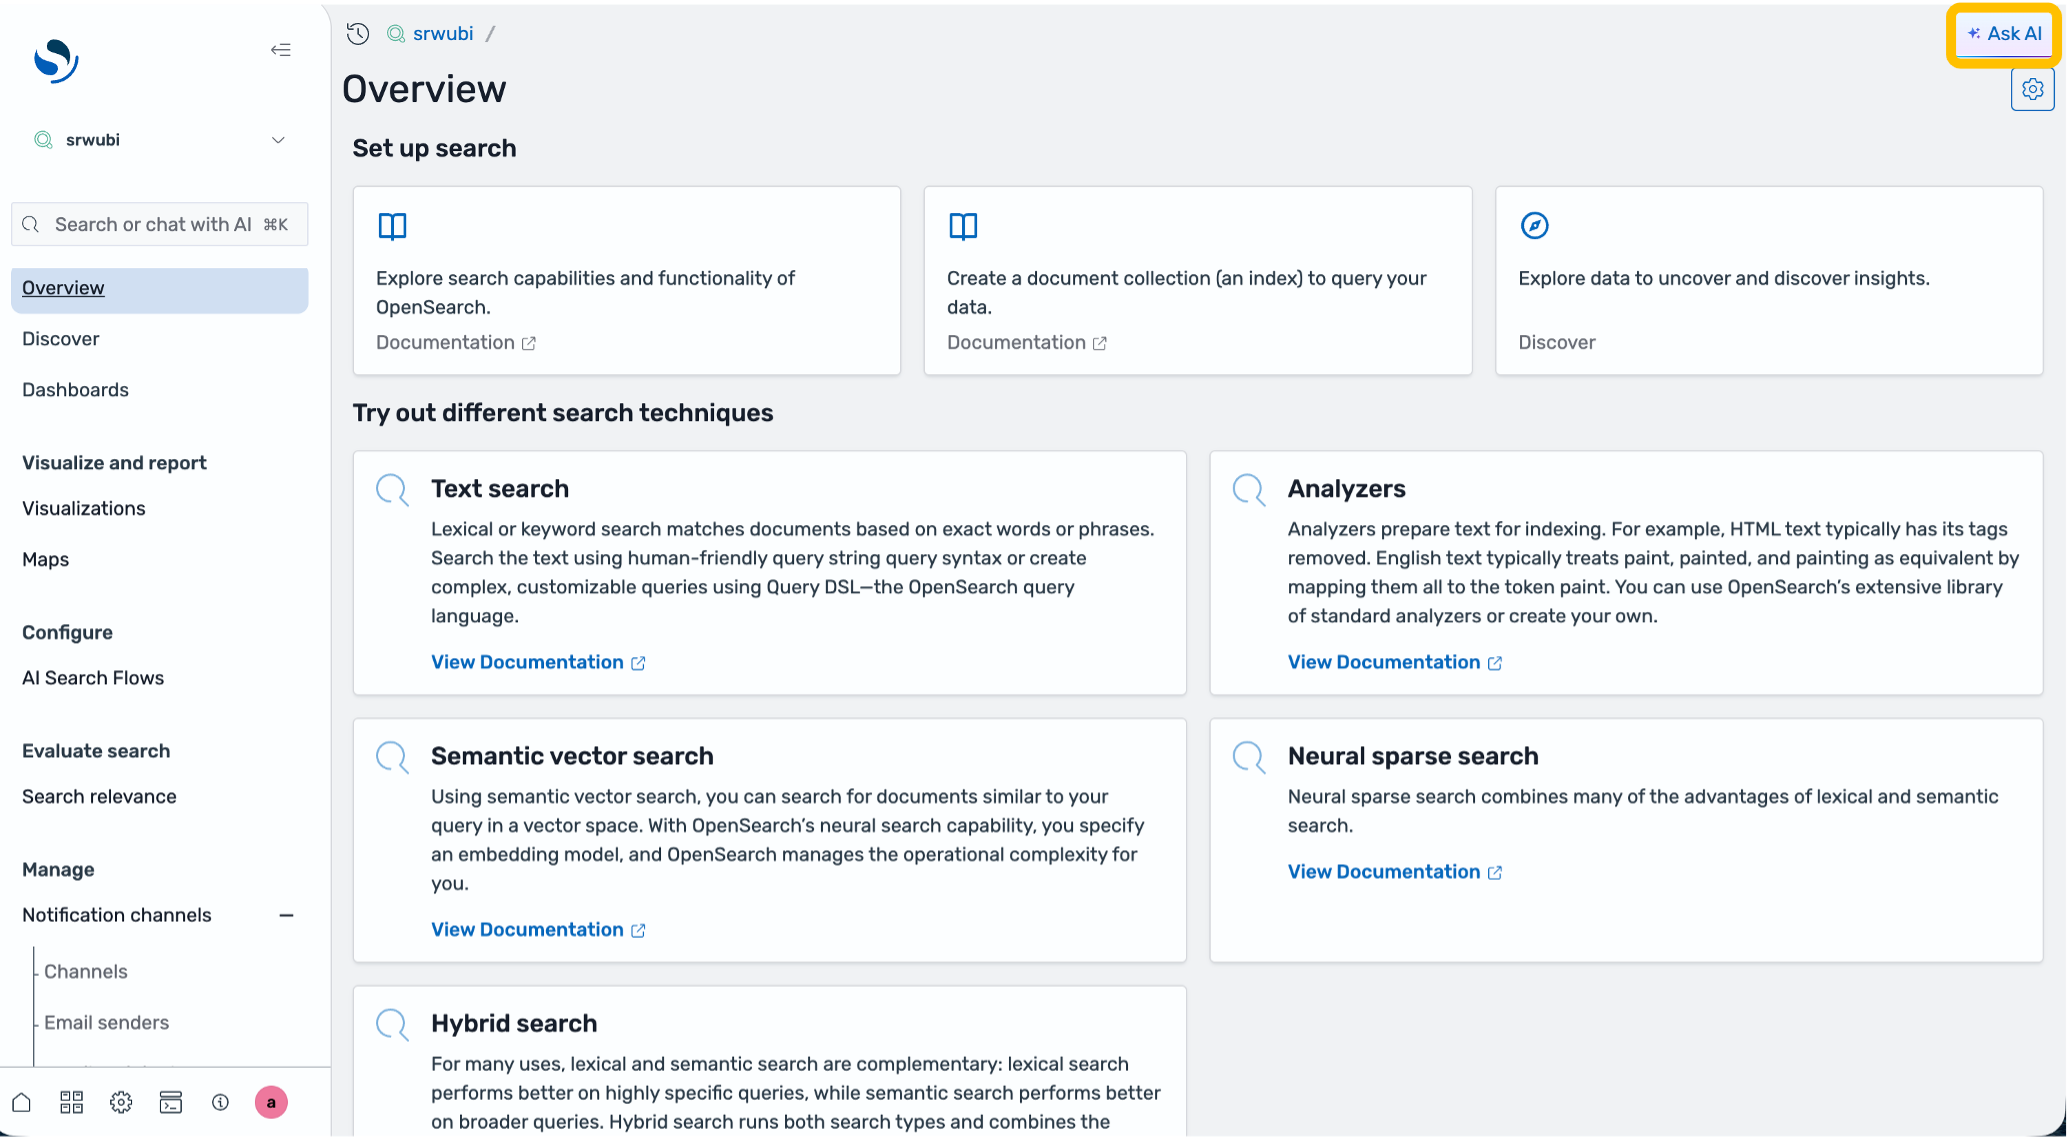Open the Dev Tools console icon

[x=171, y=1103]
